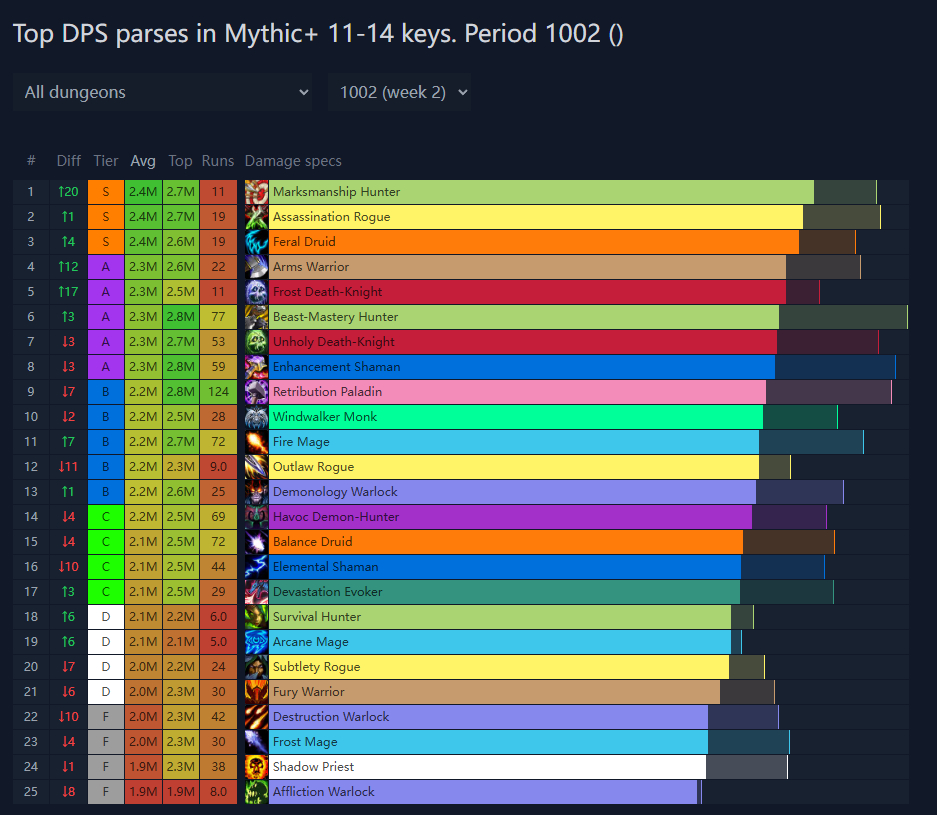Click the Retribution Paladin spec icon
This screenshot has width=937, height=815.
pyautogui.click(x=257, y=392)
